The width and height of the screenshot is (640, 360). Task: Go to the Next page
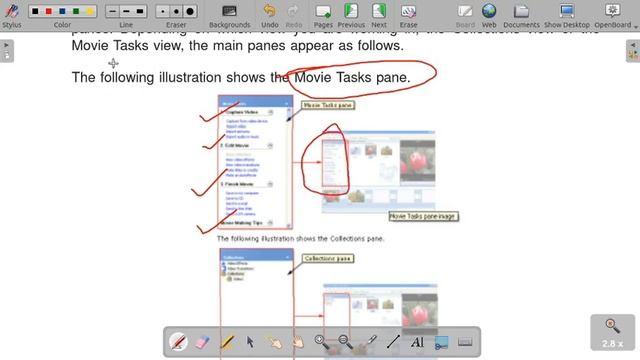click(x=379, y=16)
